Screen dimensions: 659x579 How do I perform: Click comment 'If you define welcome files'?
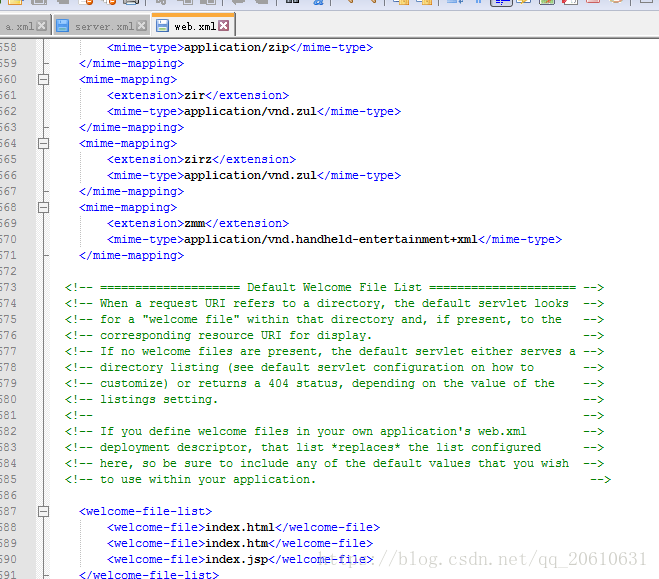tap(334, 431)
